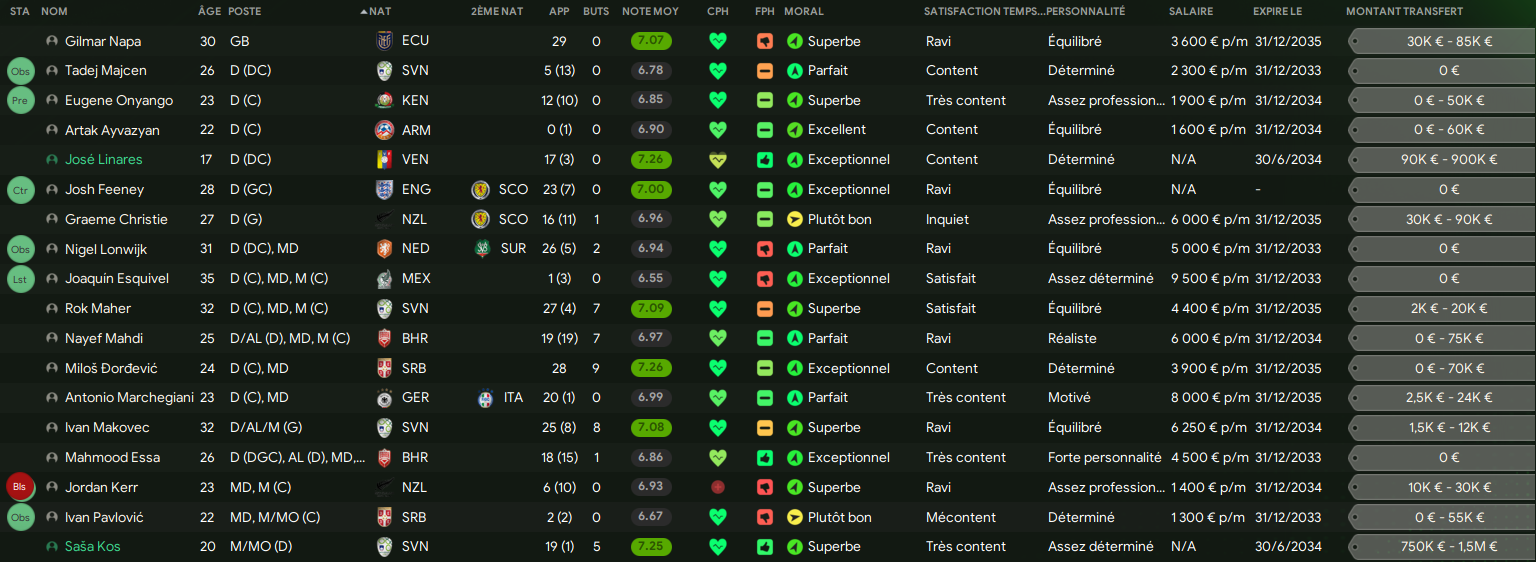Image resolution: width=1536 pixels, height=562 pixels.
Task: Sort players by the SALAIRE column header
Action: [1190, 12]
